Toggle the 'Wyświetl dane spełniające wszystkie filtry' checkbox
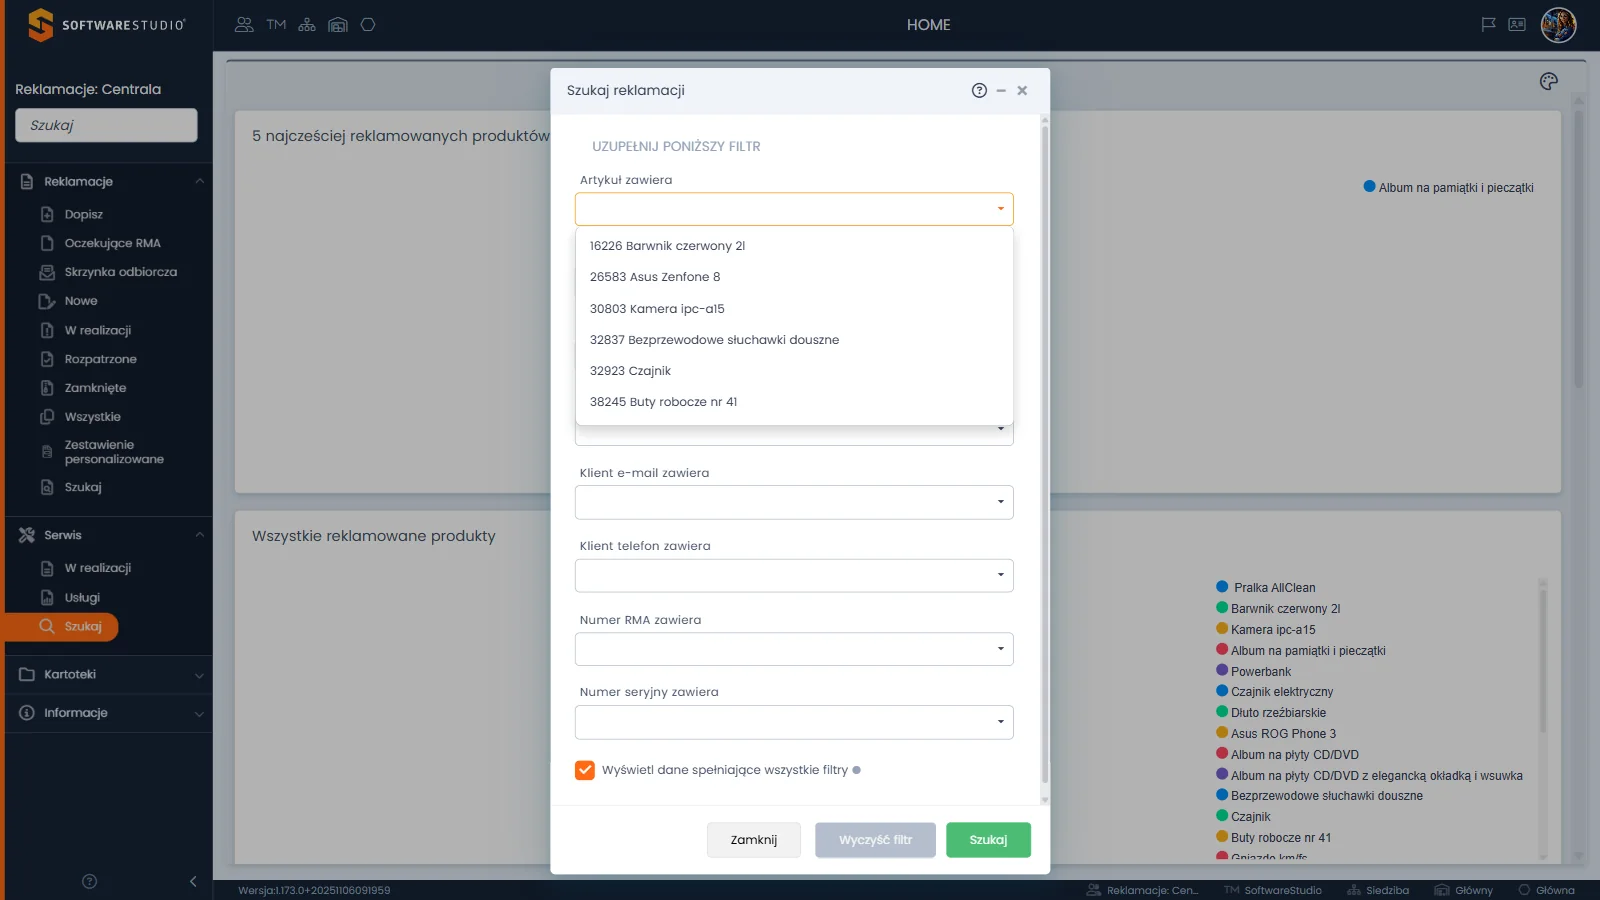 pyautogui.click(x=585, y=770)
